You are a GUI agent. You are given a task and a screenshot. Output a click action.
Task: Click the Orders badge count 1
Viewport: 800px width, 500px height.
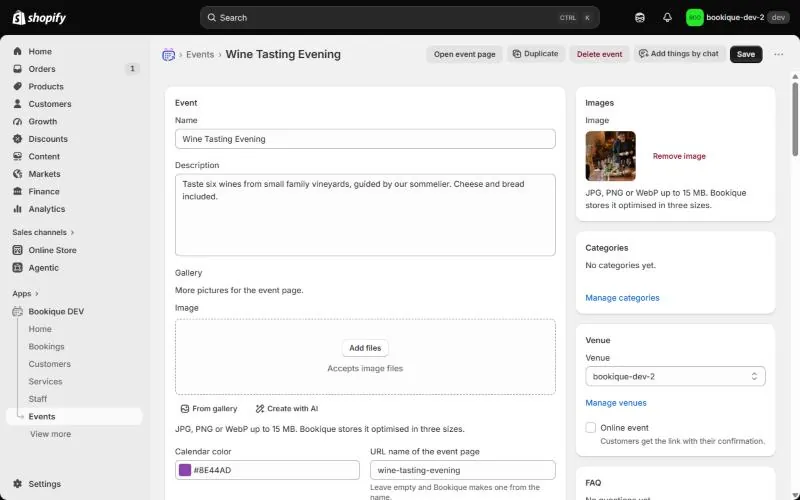tap(132, 69)
